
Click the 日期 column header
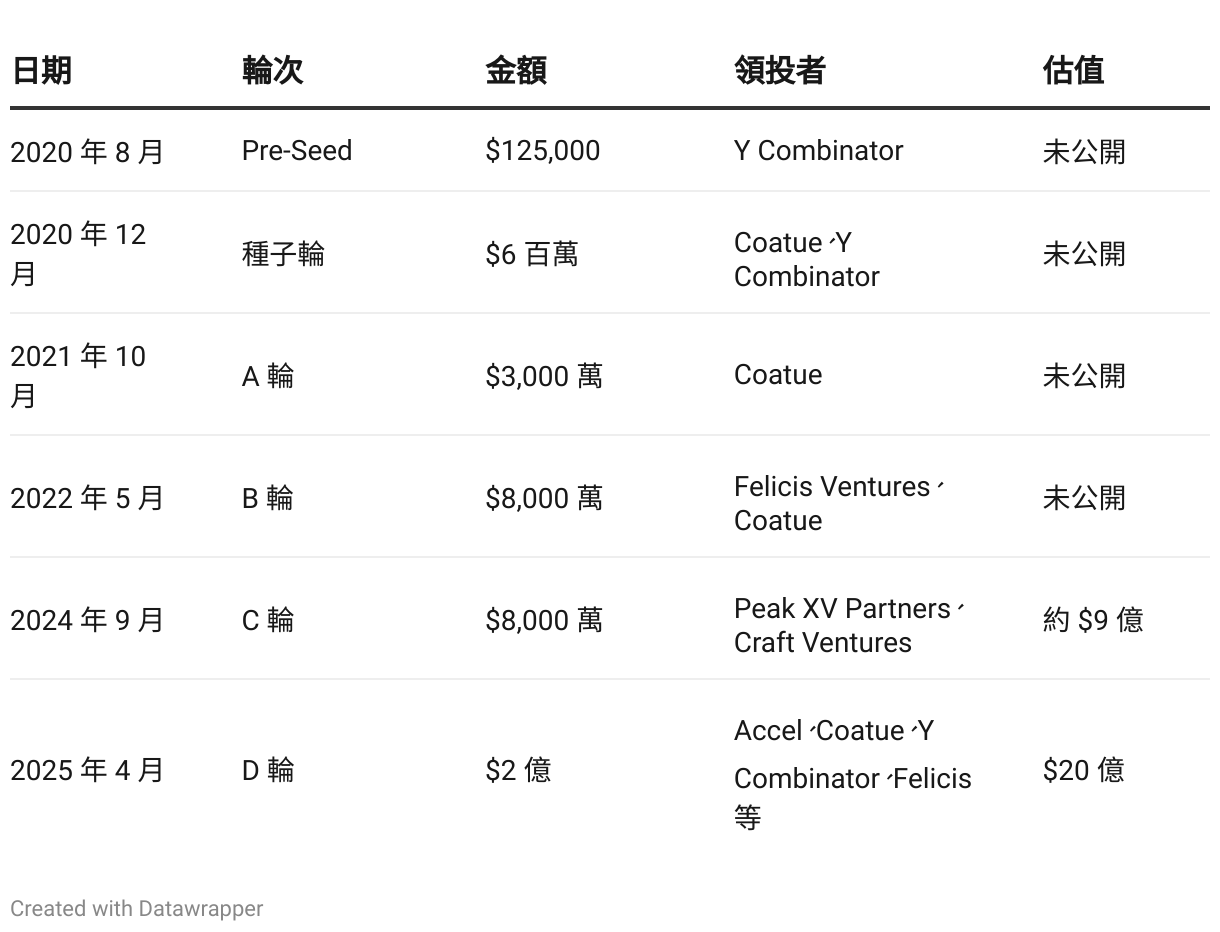point(41,71)
